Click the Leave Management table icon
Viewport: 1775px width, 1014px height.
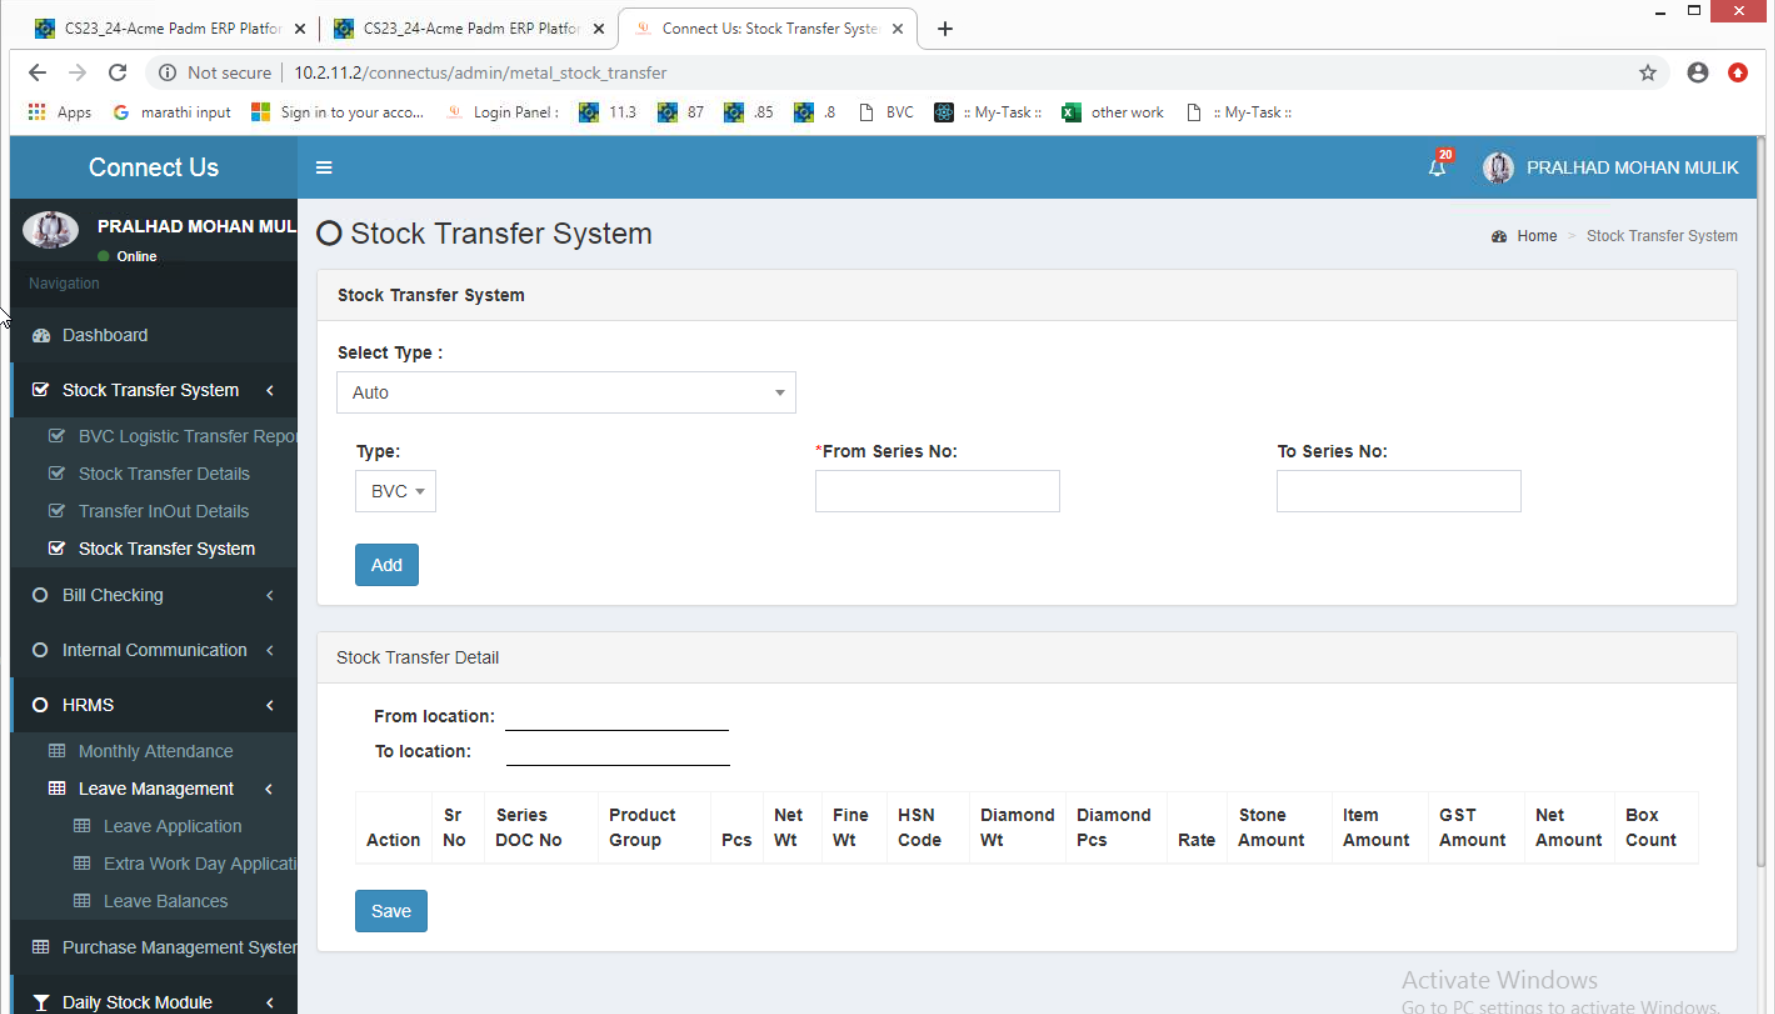click(57, 788)
